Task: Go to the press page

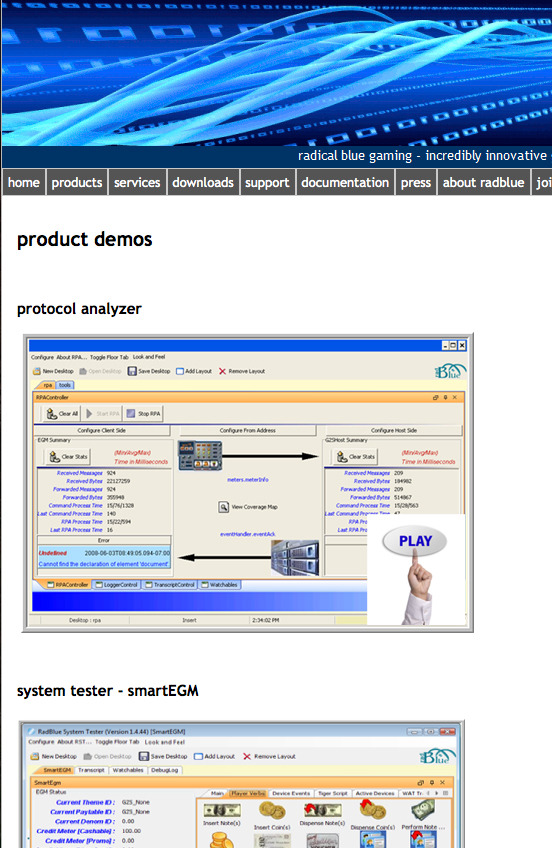Action: (x=416, y=183)
